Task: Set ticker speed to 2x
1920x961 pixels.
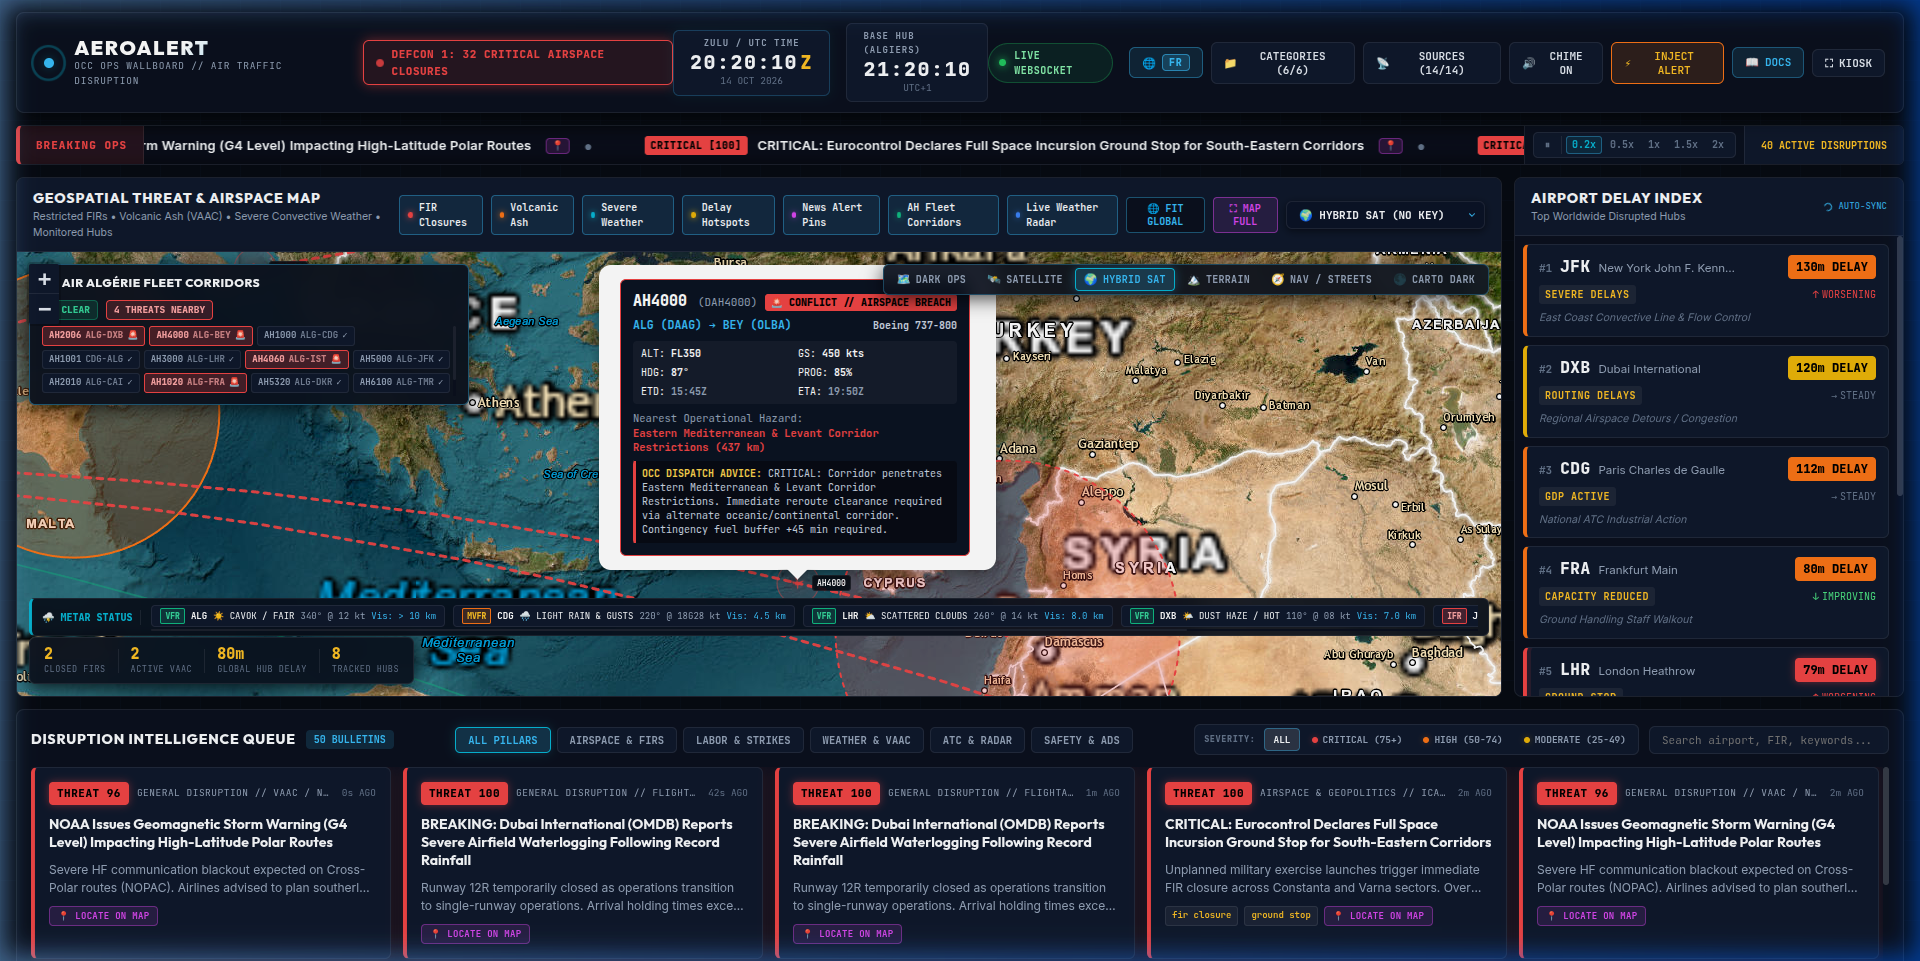Action: tap(1718, 145)
